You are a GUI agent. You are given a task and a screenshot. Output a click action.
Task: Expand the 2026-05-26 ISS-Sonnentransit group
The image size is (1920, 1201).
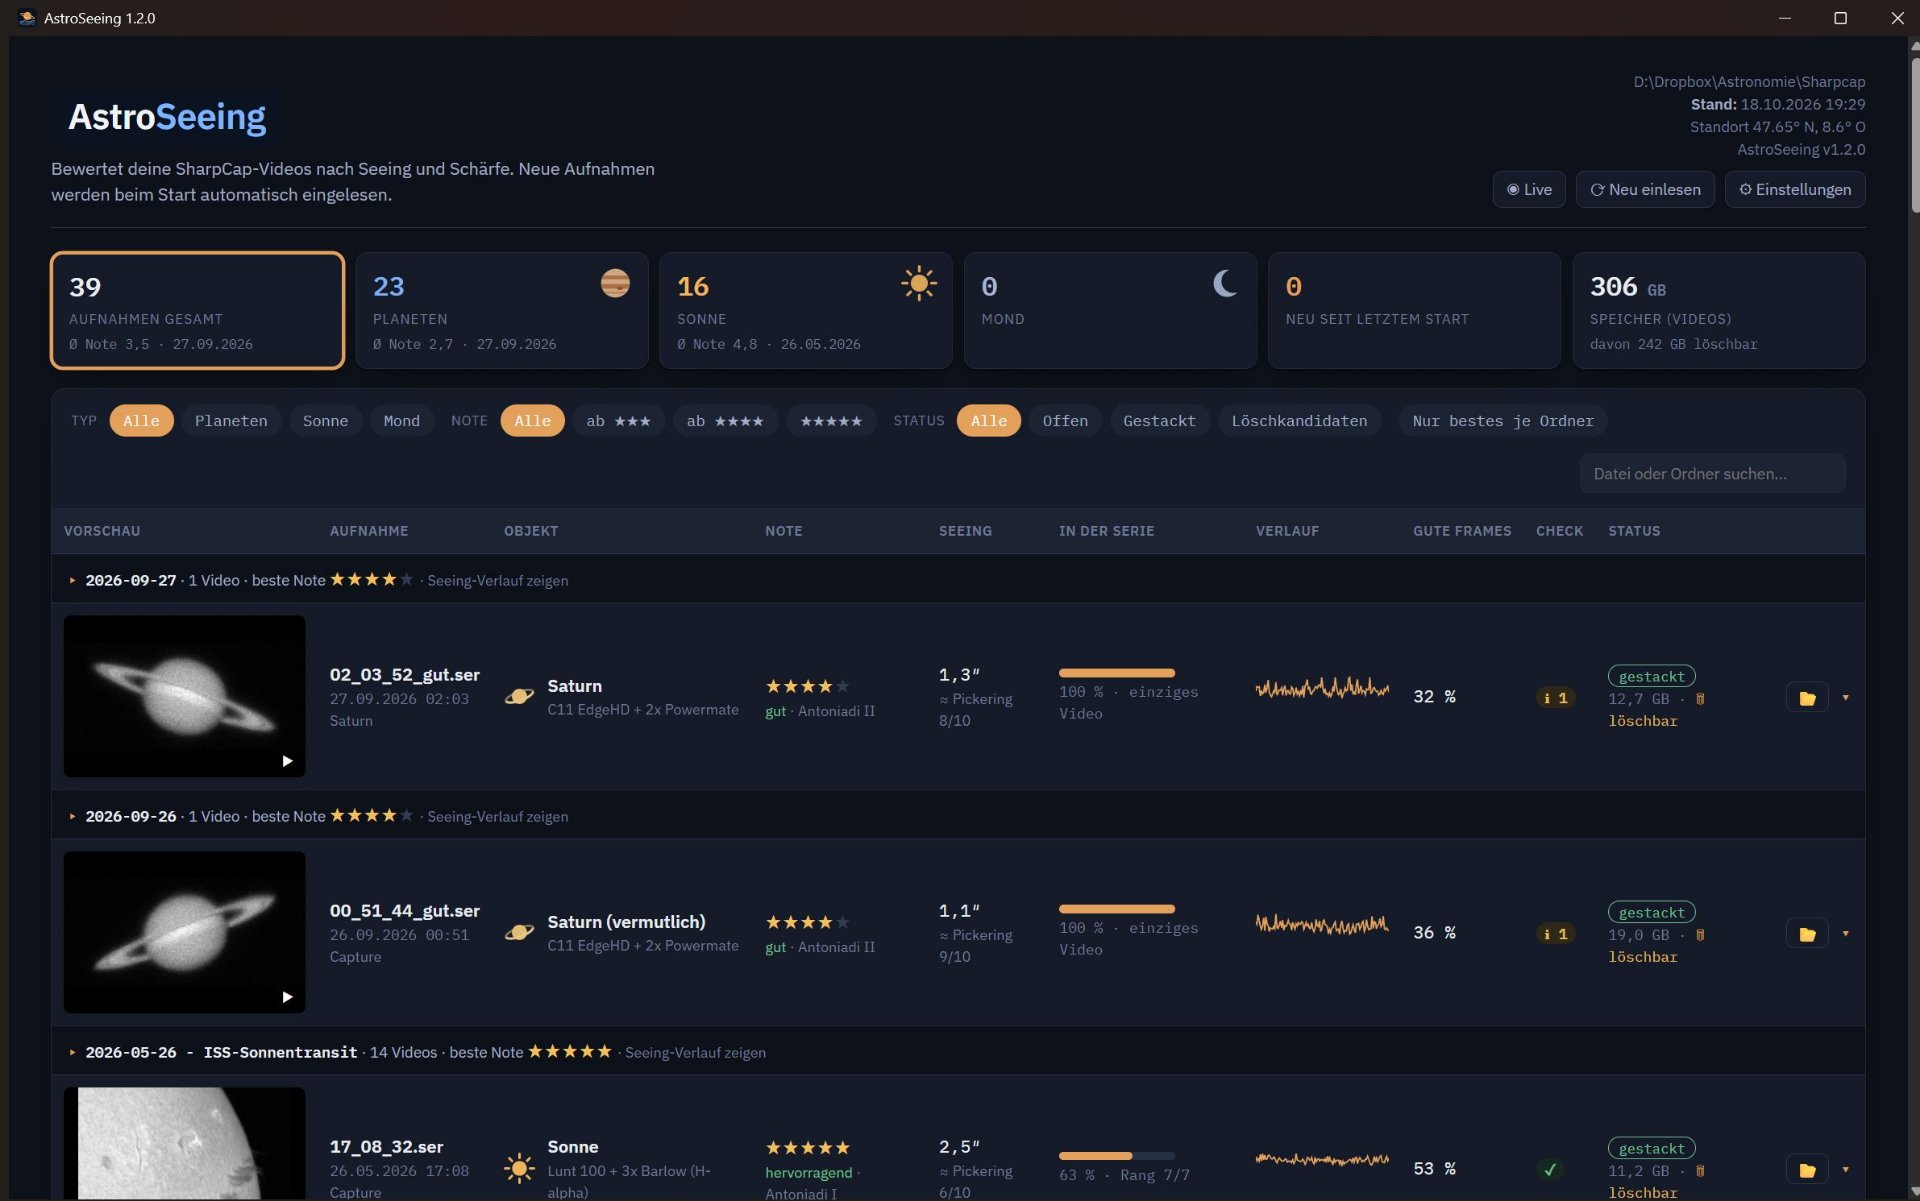click(72, 1052)
